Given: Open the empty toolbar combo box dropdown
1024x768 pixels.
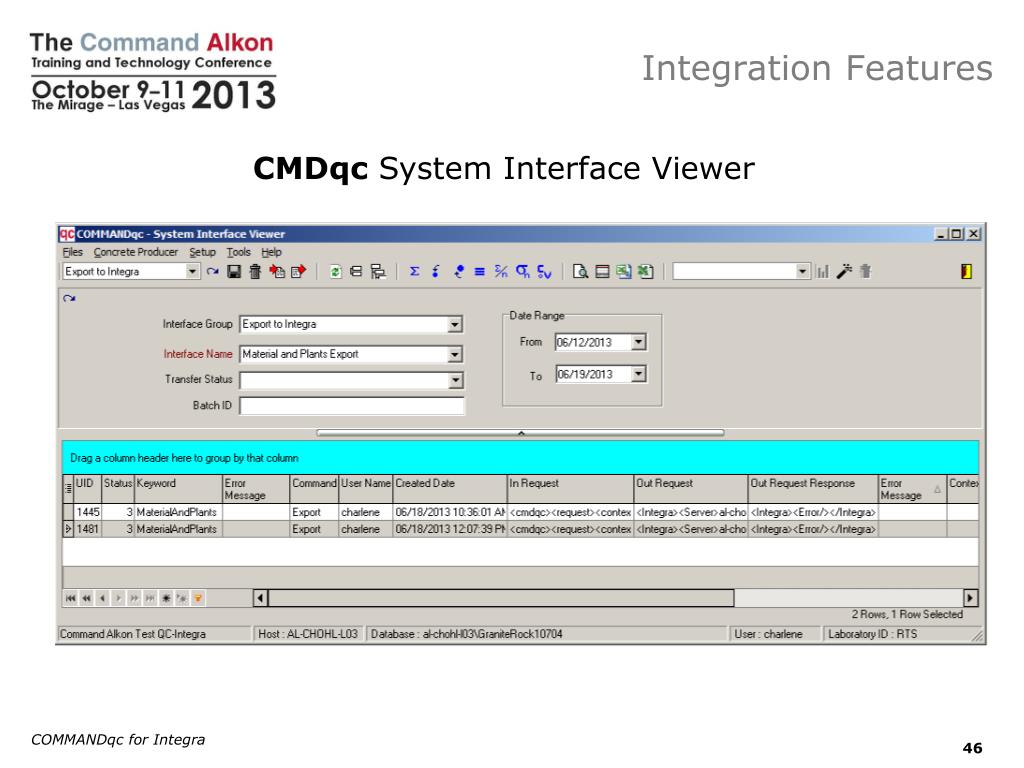Looking at the screenshot, I should coord(803,272).
